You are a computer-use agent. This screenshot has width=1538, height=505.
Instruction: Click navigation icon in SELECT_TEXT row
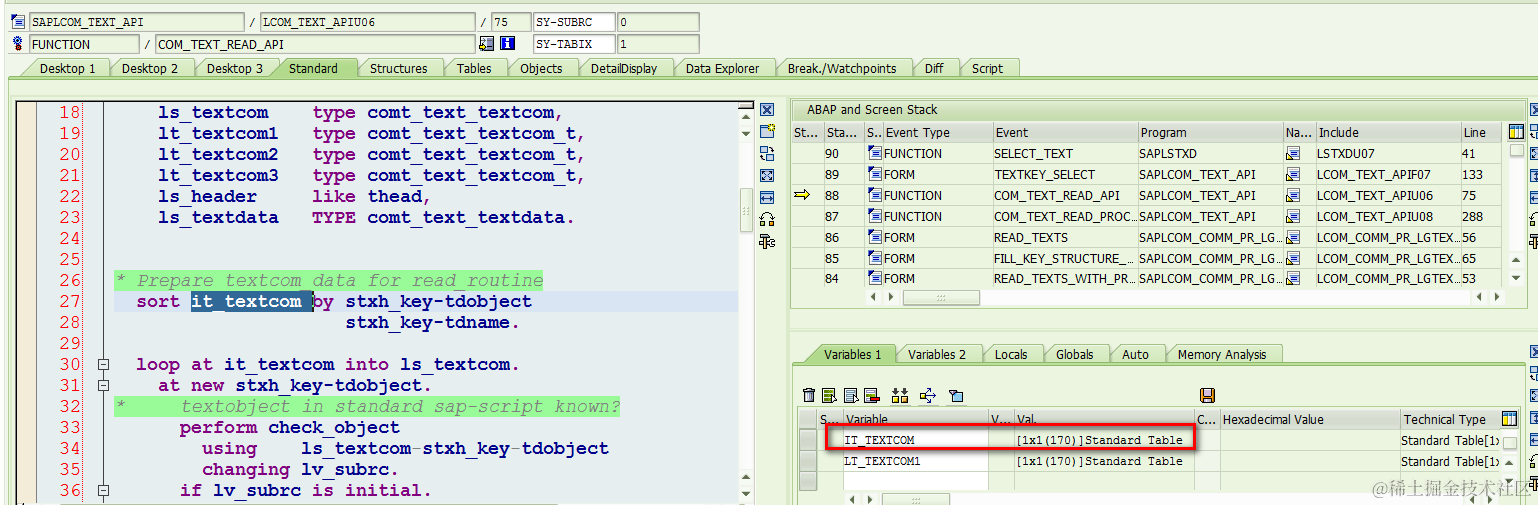(1293, 154)
